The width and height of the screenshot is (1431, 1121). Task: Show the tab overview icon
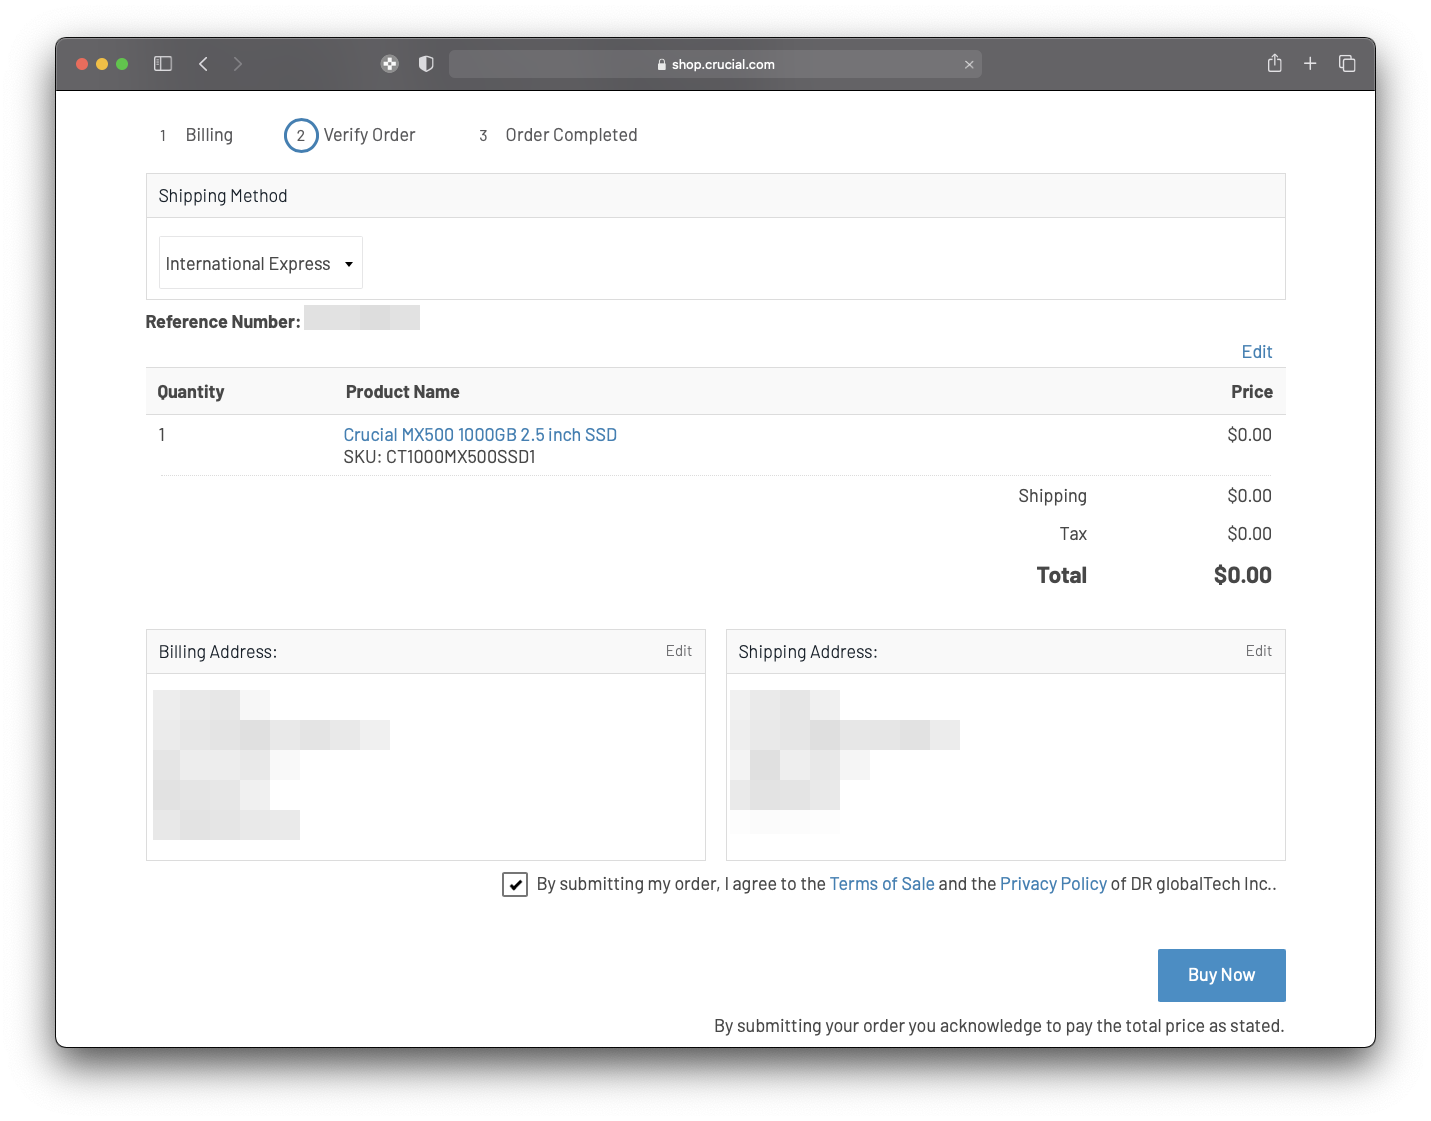(x=1347, y=64)
